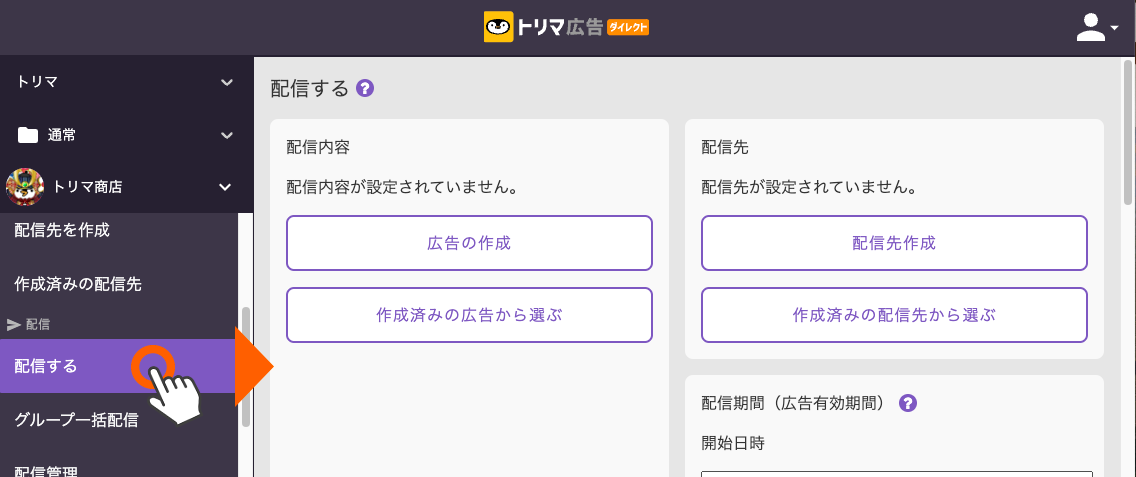Image resolution: width=1136 pixels, height=477 pixels.
Task: Open the user account menu icon
Action: (1090, 28)
